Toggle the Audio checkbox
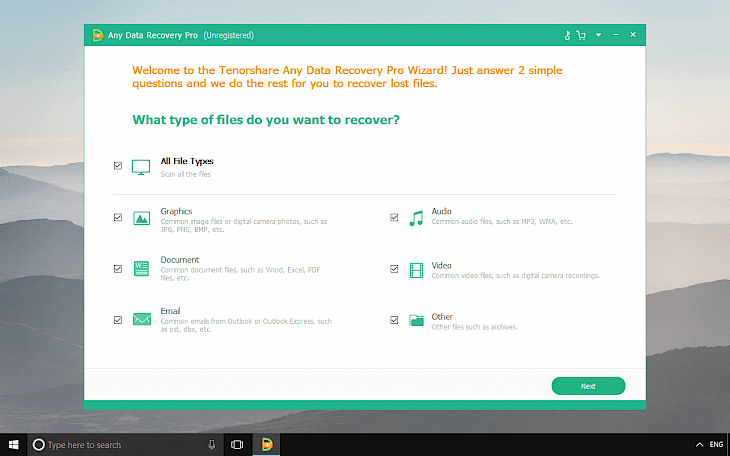The height and width of the screenshot is (456, 730). pyautogui.click(x=394, y=218)
